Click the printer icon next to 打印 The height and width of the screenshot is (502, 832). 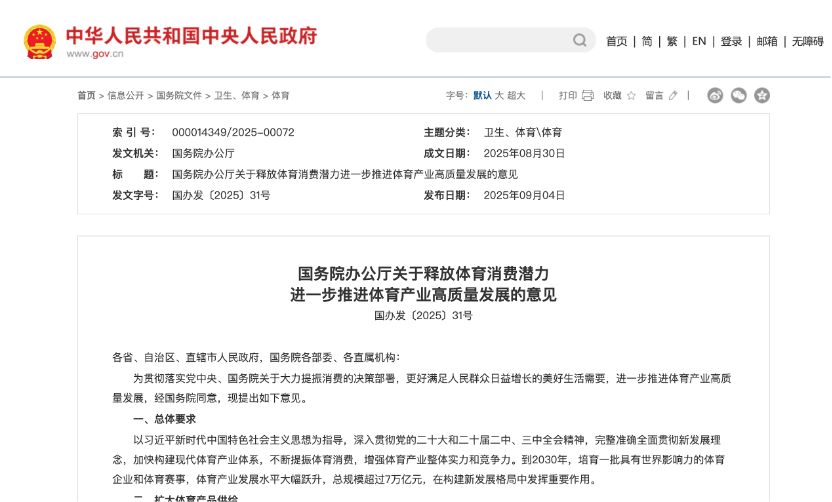pos(588,96)
